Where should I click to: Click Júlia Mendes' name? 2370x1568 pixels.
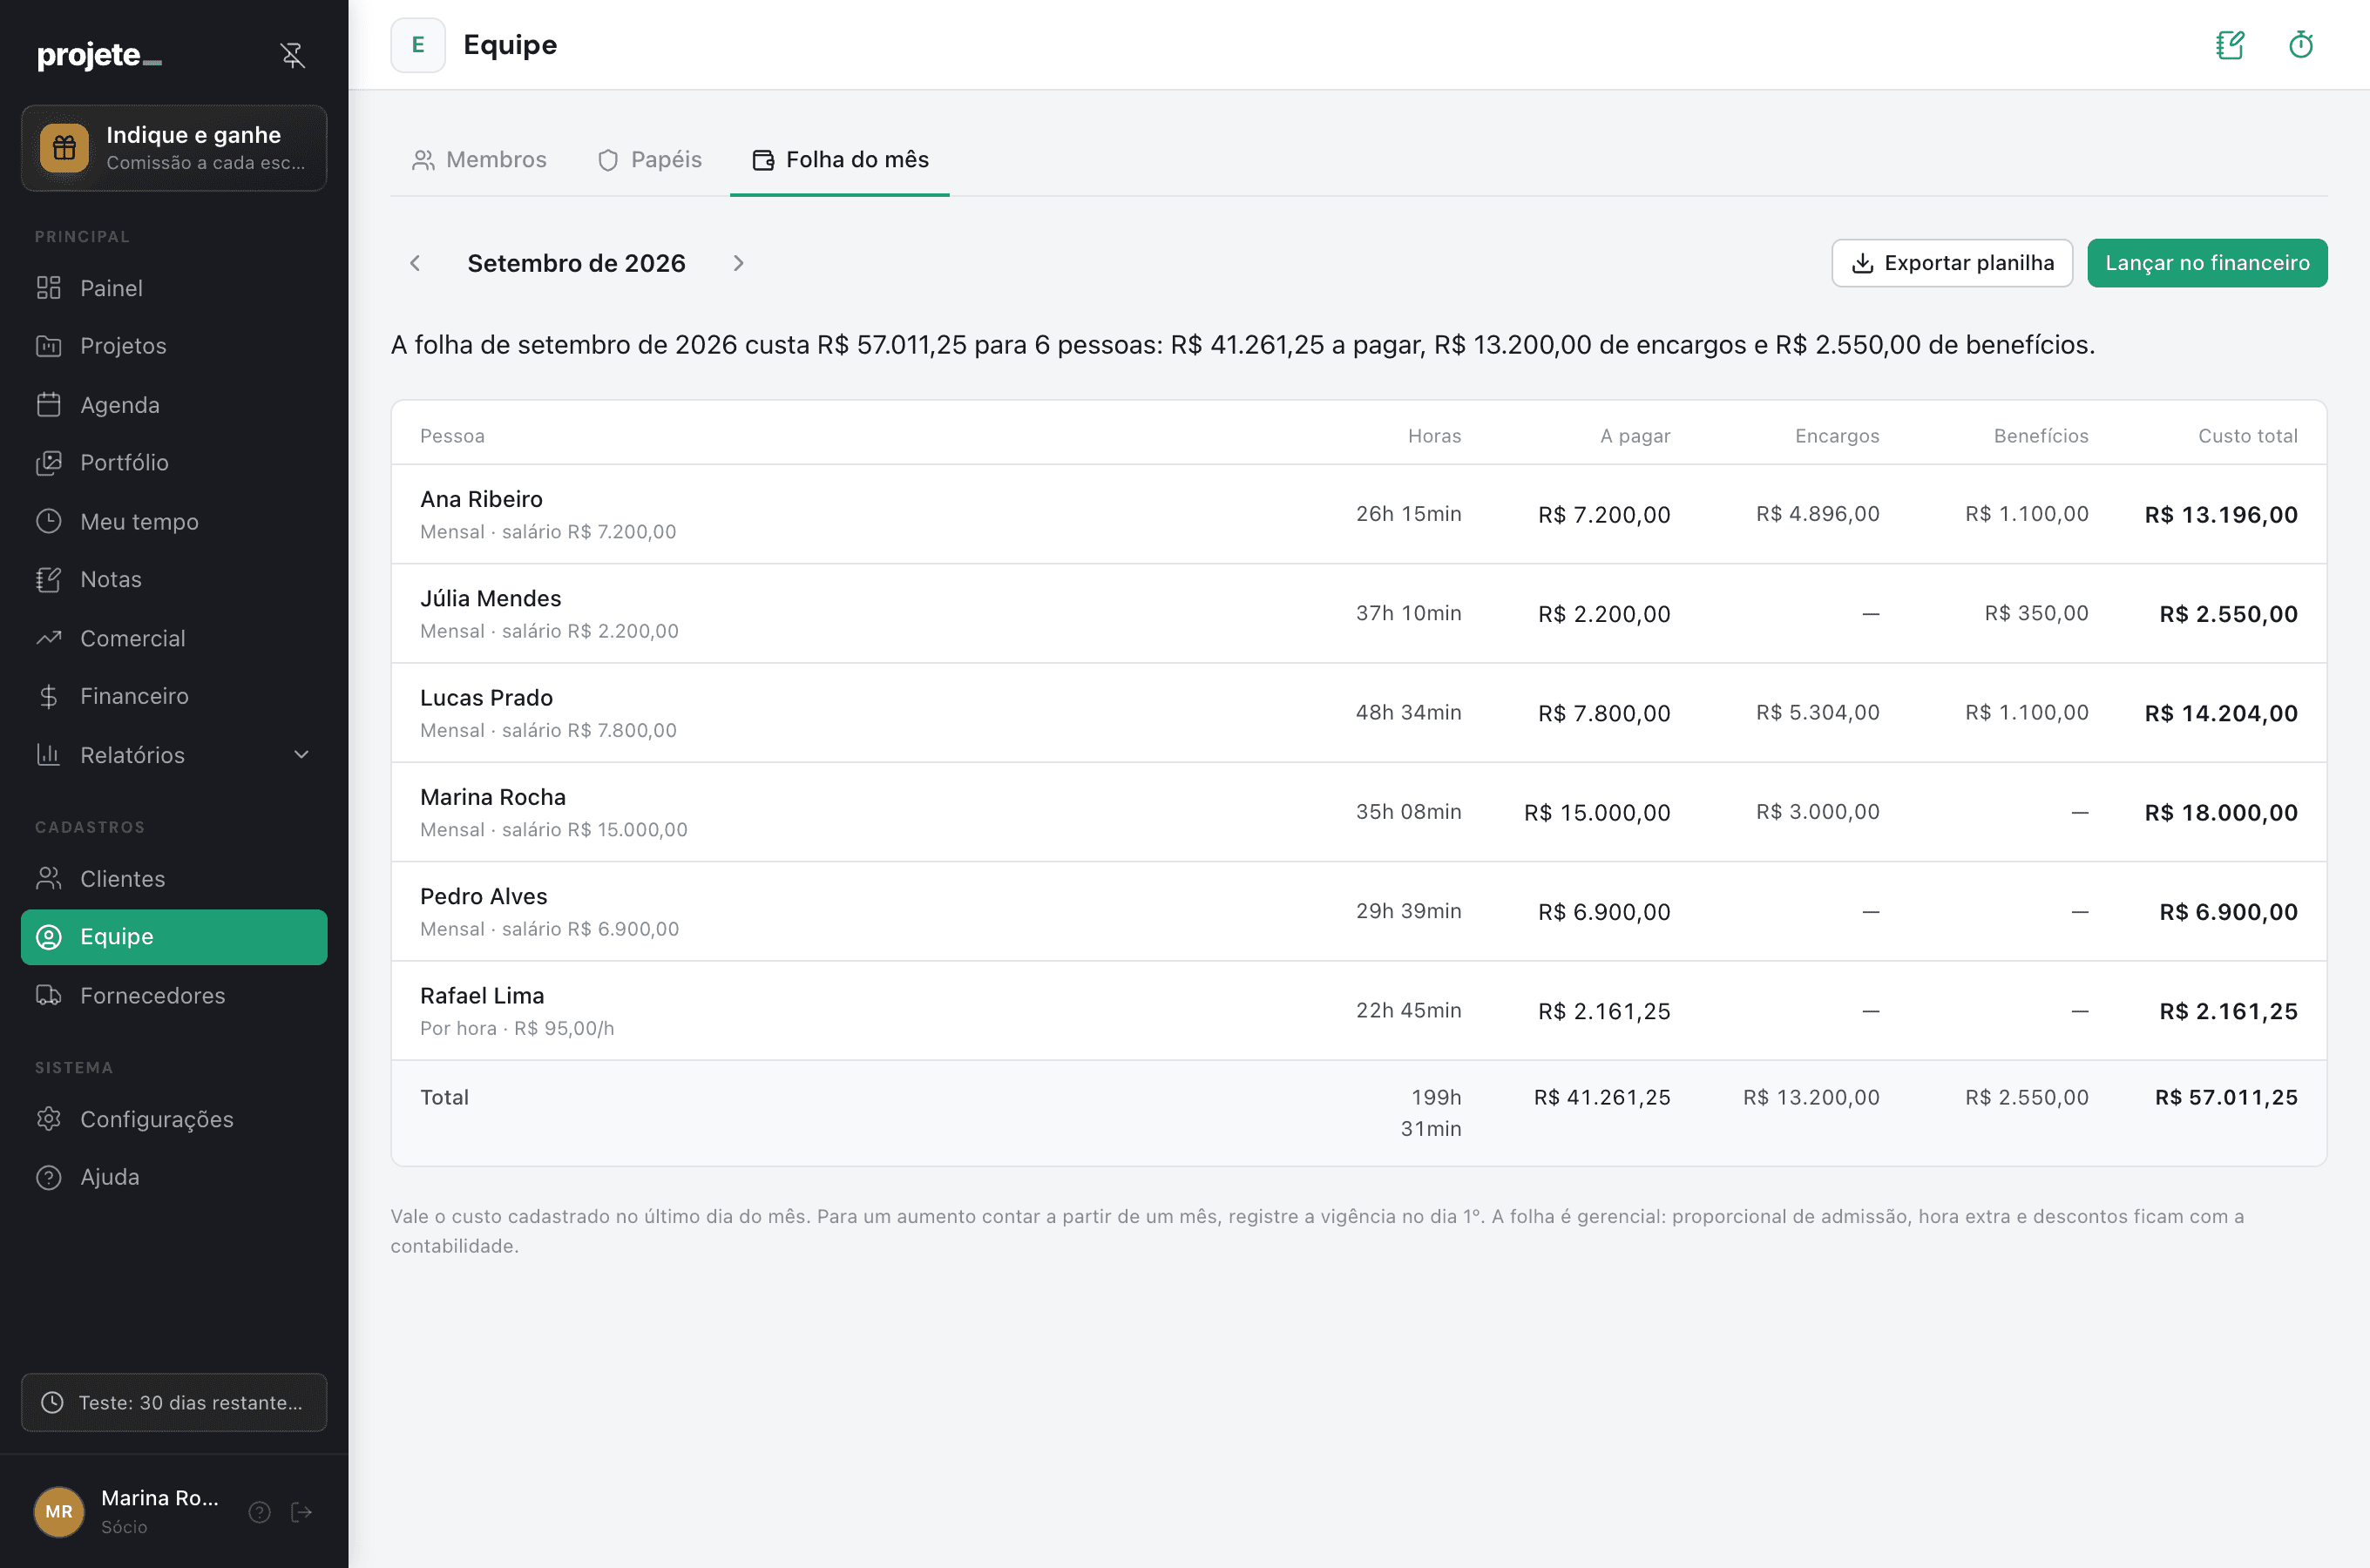pyautogui.click(x=490, y=598)
